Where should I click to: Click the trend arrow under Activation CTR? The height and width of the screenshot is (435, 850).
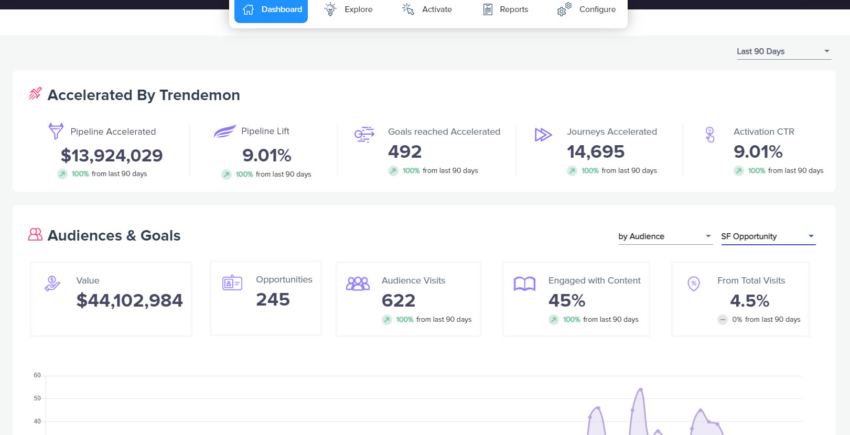pyautogui.click(x=738, y=171)
